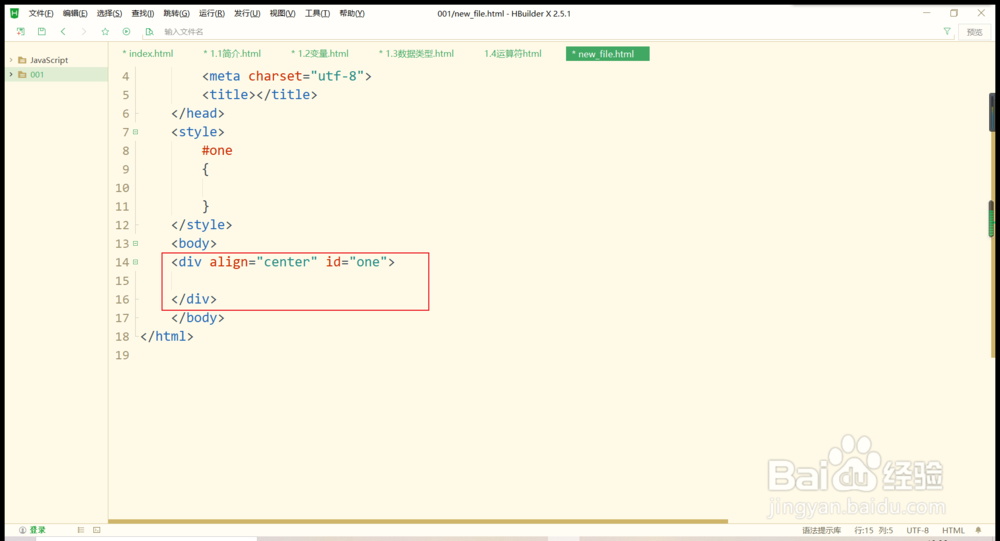Click the list icon in the status bar
This screenshot has width=1000, height=541.
(80, 530)
